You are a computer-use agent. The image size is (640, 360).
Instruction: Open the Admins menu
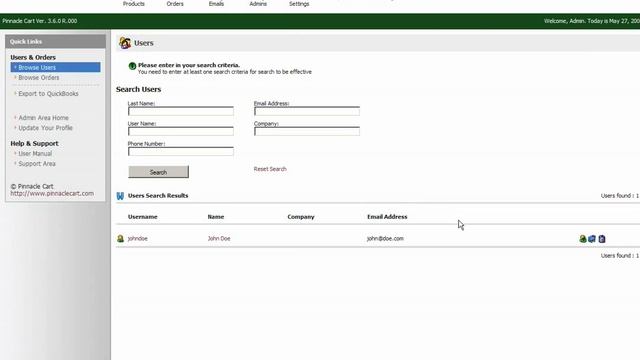click(258, 4)
